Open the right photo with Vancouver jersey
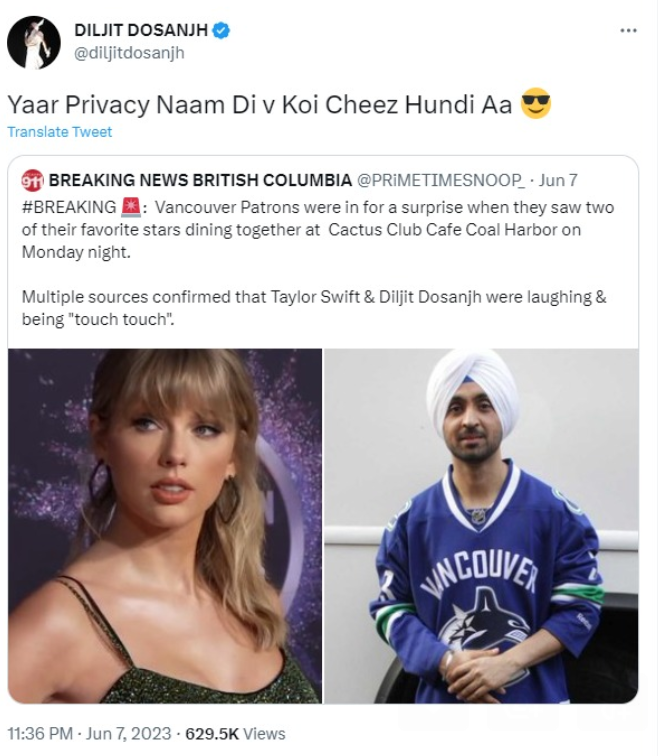658x756 pixels. tap(481, 526)
